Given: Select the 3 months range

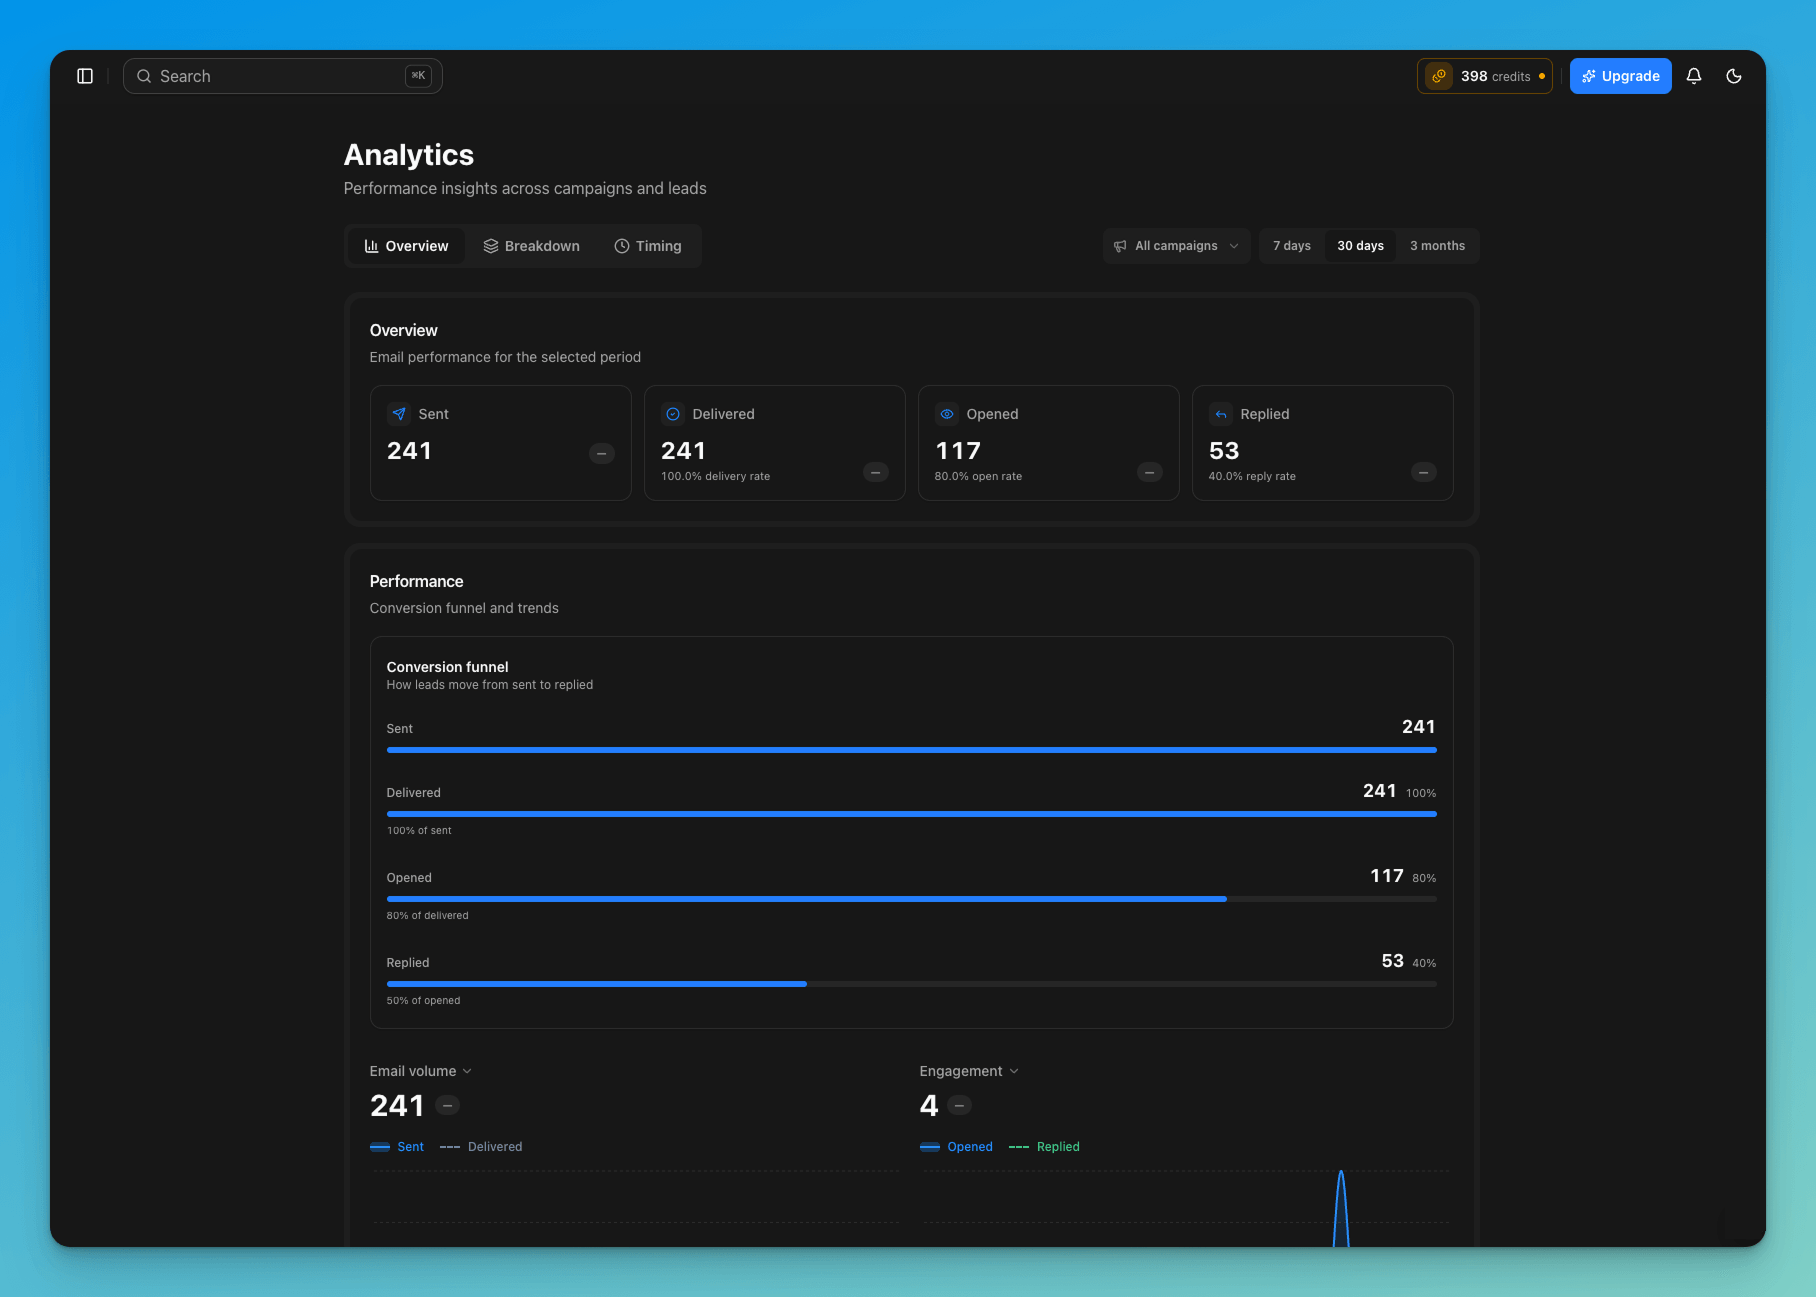Looking at the screenshot, I should [1437, 246].
